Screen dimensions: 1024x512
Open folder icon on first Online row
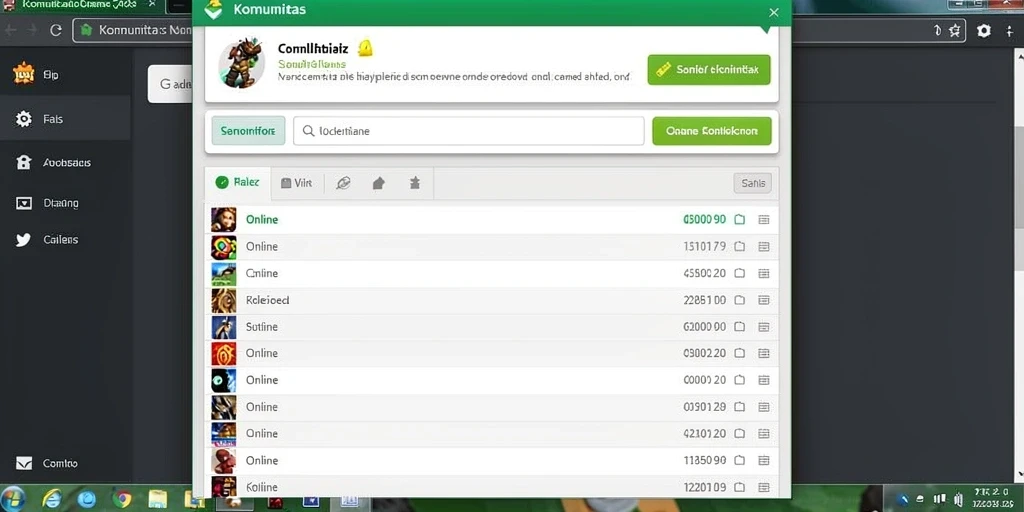[739, 219]
